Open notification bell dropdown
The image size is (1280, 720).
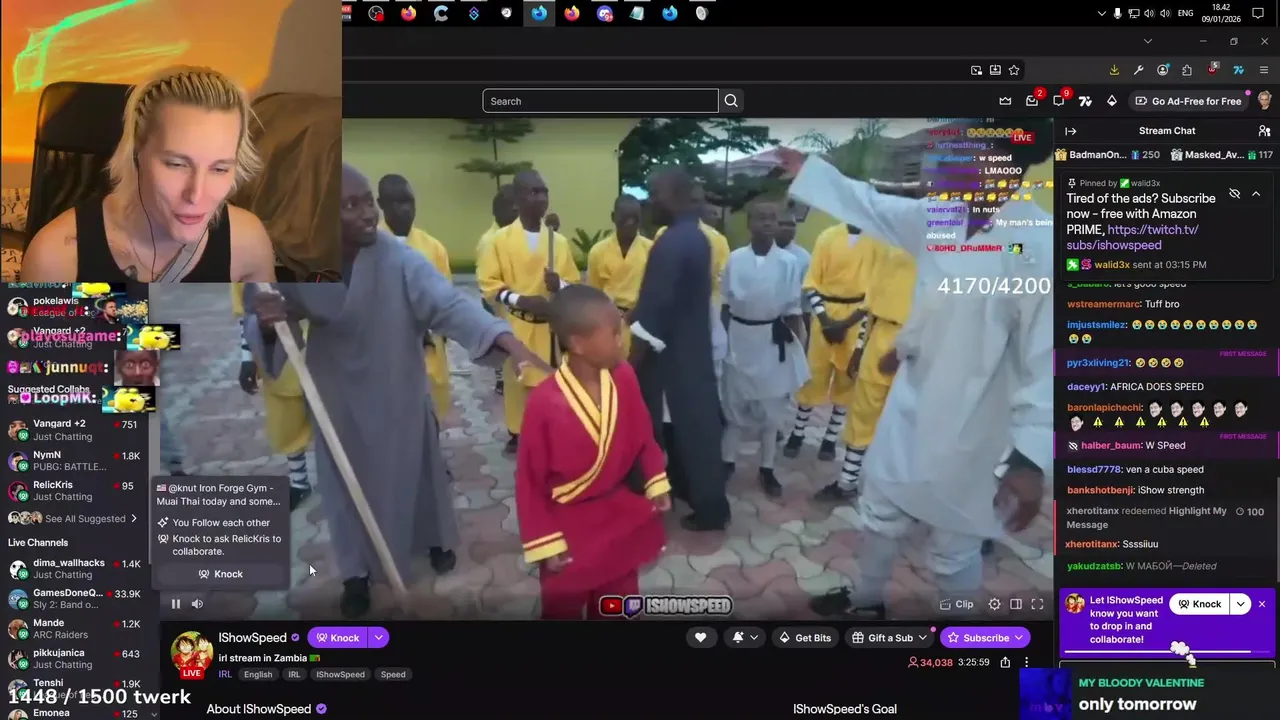[745, 638]
